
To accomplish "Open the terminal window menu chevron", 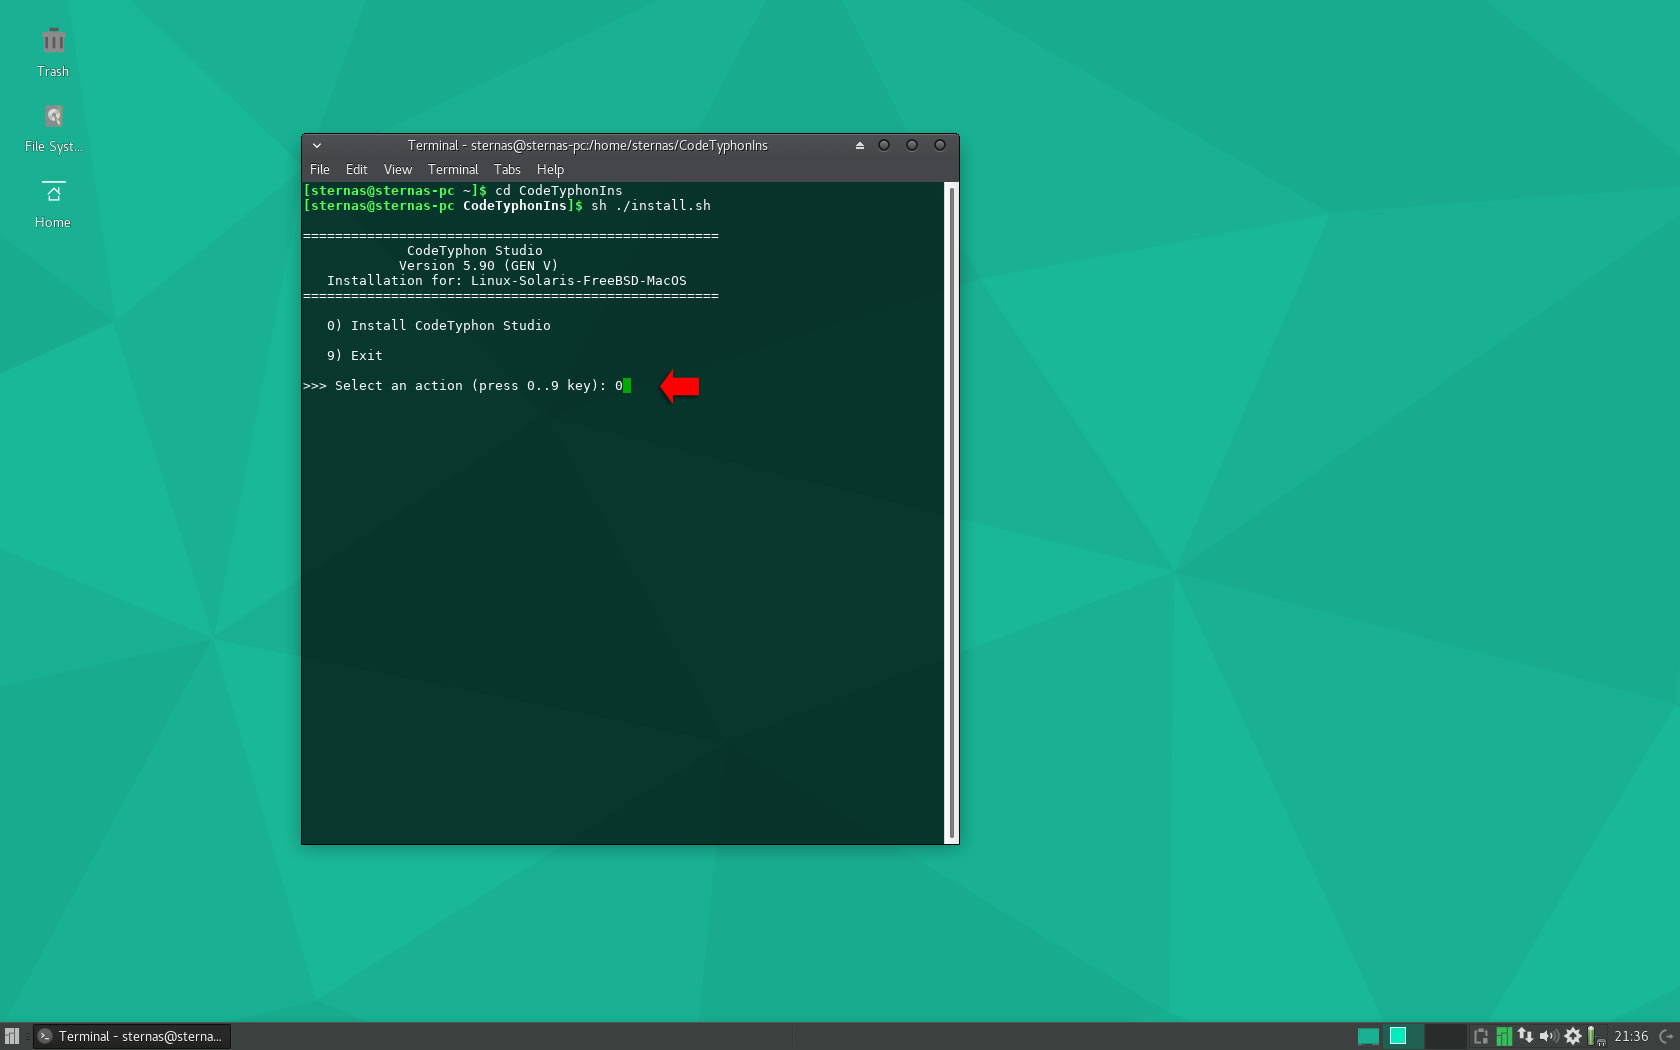I will [x=317, y=146].
